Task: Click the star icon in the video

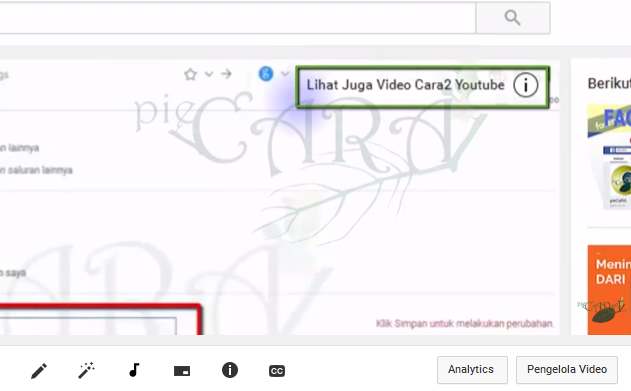Action: (x=190, y=74)
